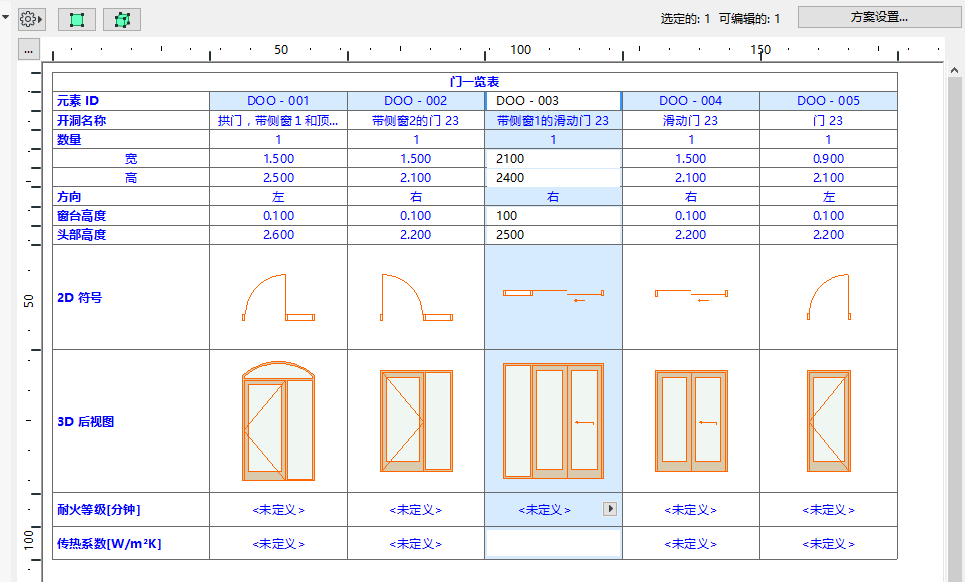This screenshot has width=965, height=582.
Task: Open the settings gear icon on the toolbar
Action: click(27, 18)
